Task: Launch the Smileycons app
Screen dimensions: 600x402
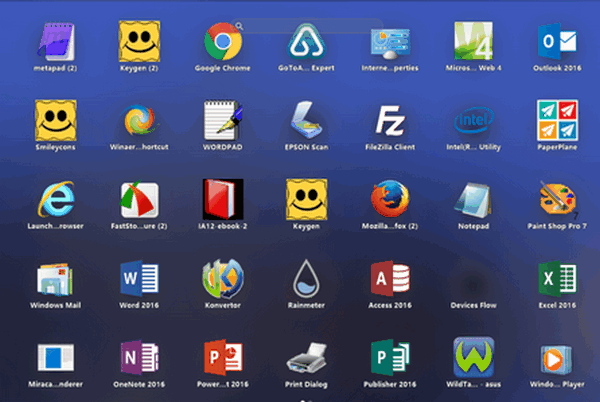Action: click(56, 120)
